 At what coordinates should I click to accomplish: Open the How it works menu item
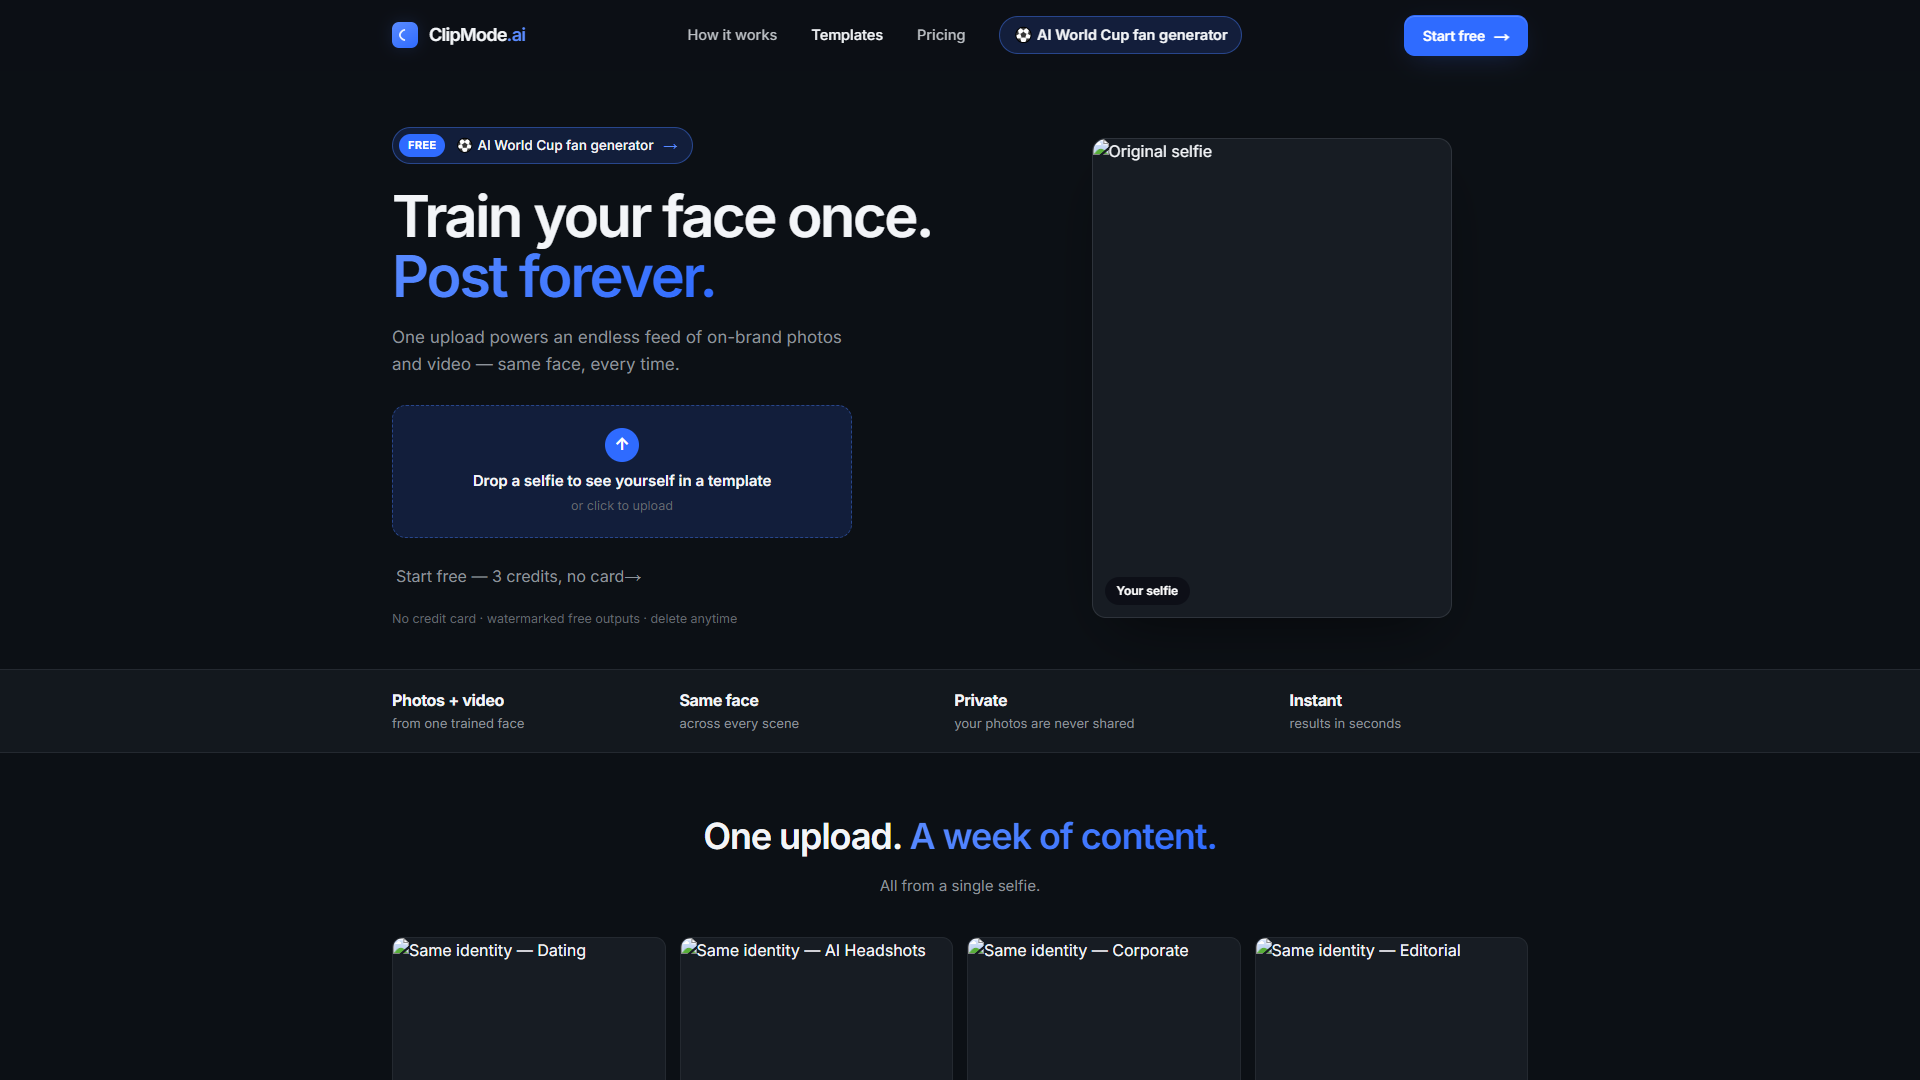(732, 35)
